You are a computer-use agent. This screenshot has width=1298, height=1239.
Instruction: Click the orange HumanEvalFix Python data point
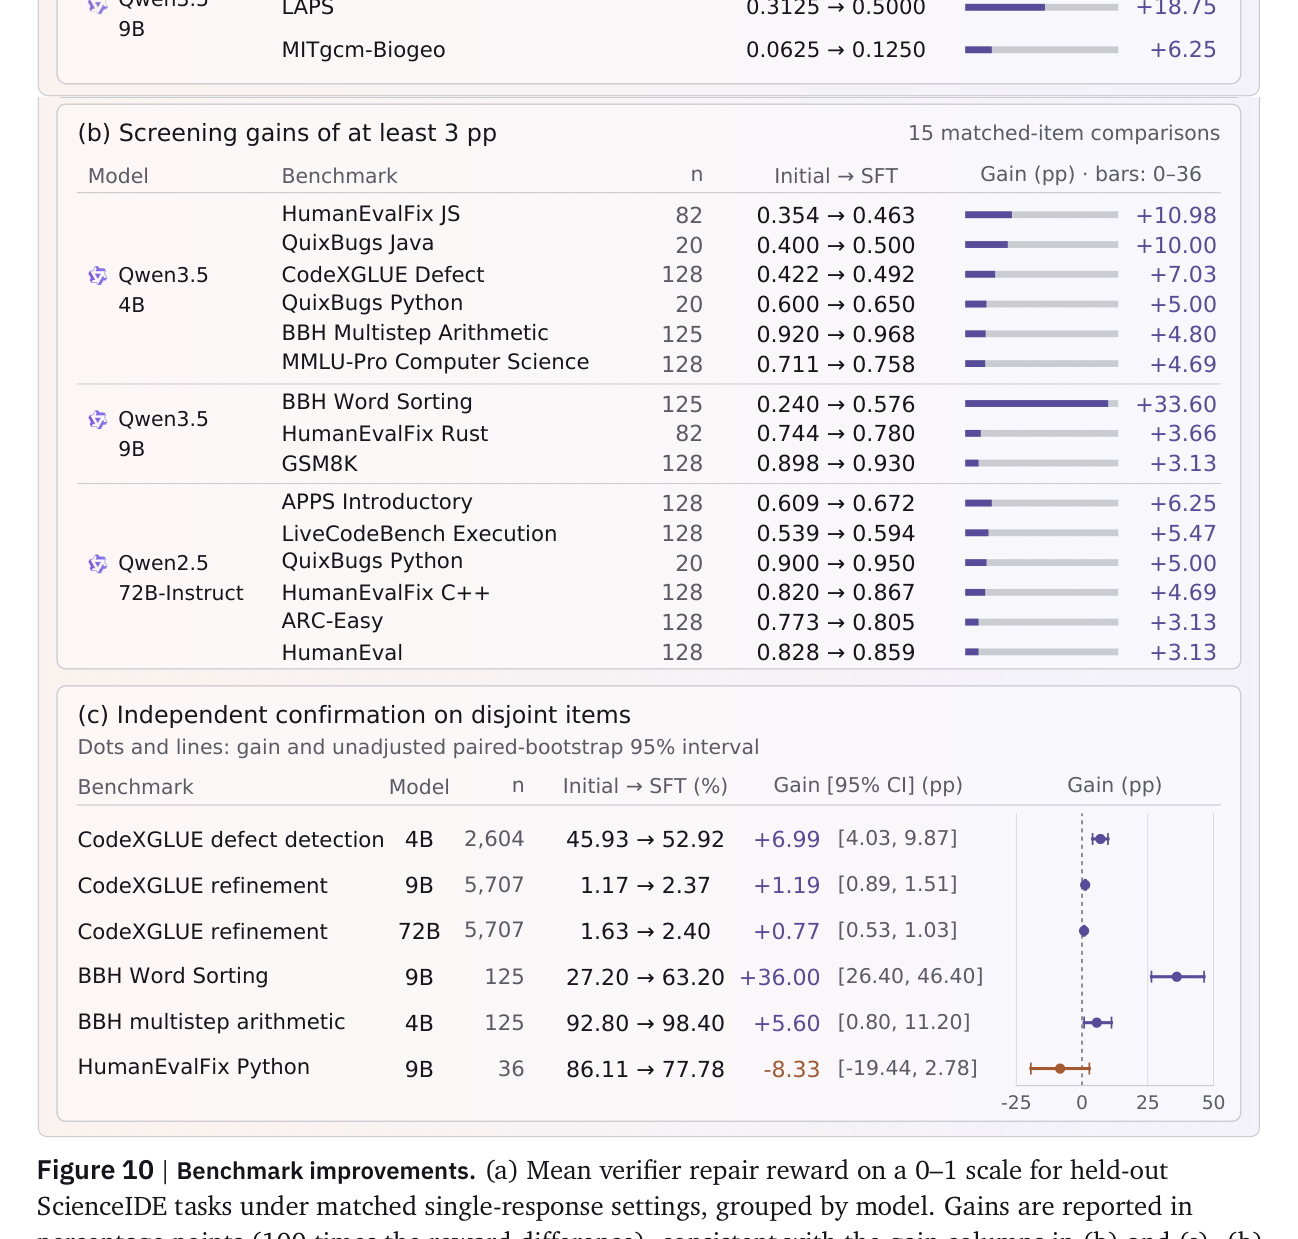tap(1060, 1069)
